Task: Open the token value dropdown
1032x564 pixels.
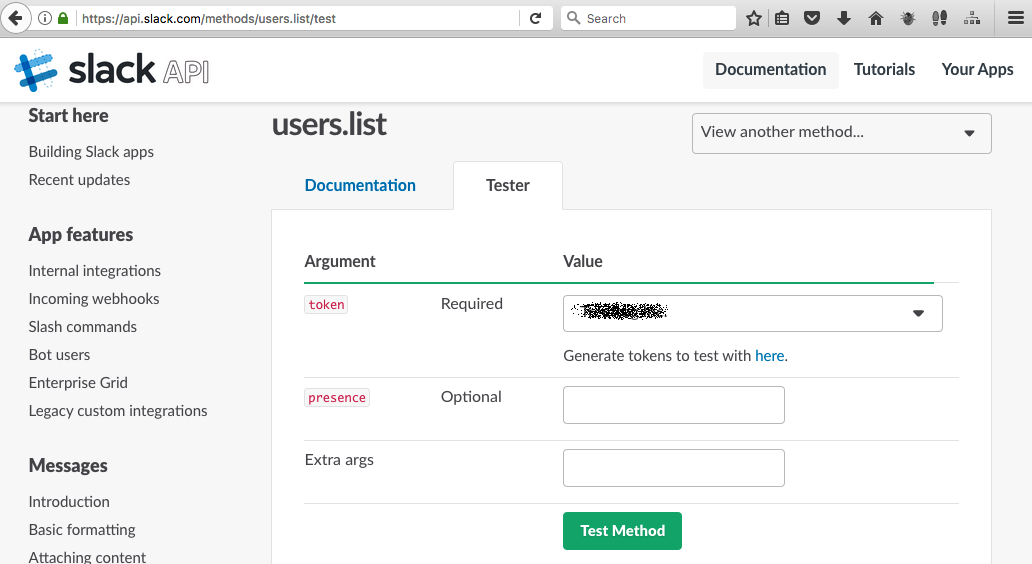Action: coord(753,313)
